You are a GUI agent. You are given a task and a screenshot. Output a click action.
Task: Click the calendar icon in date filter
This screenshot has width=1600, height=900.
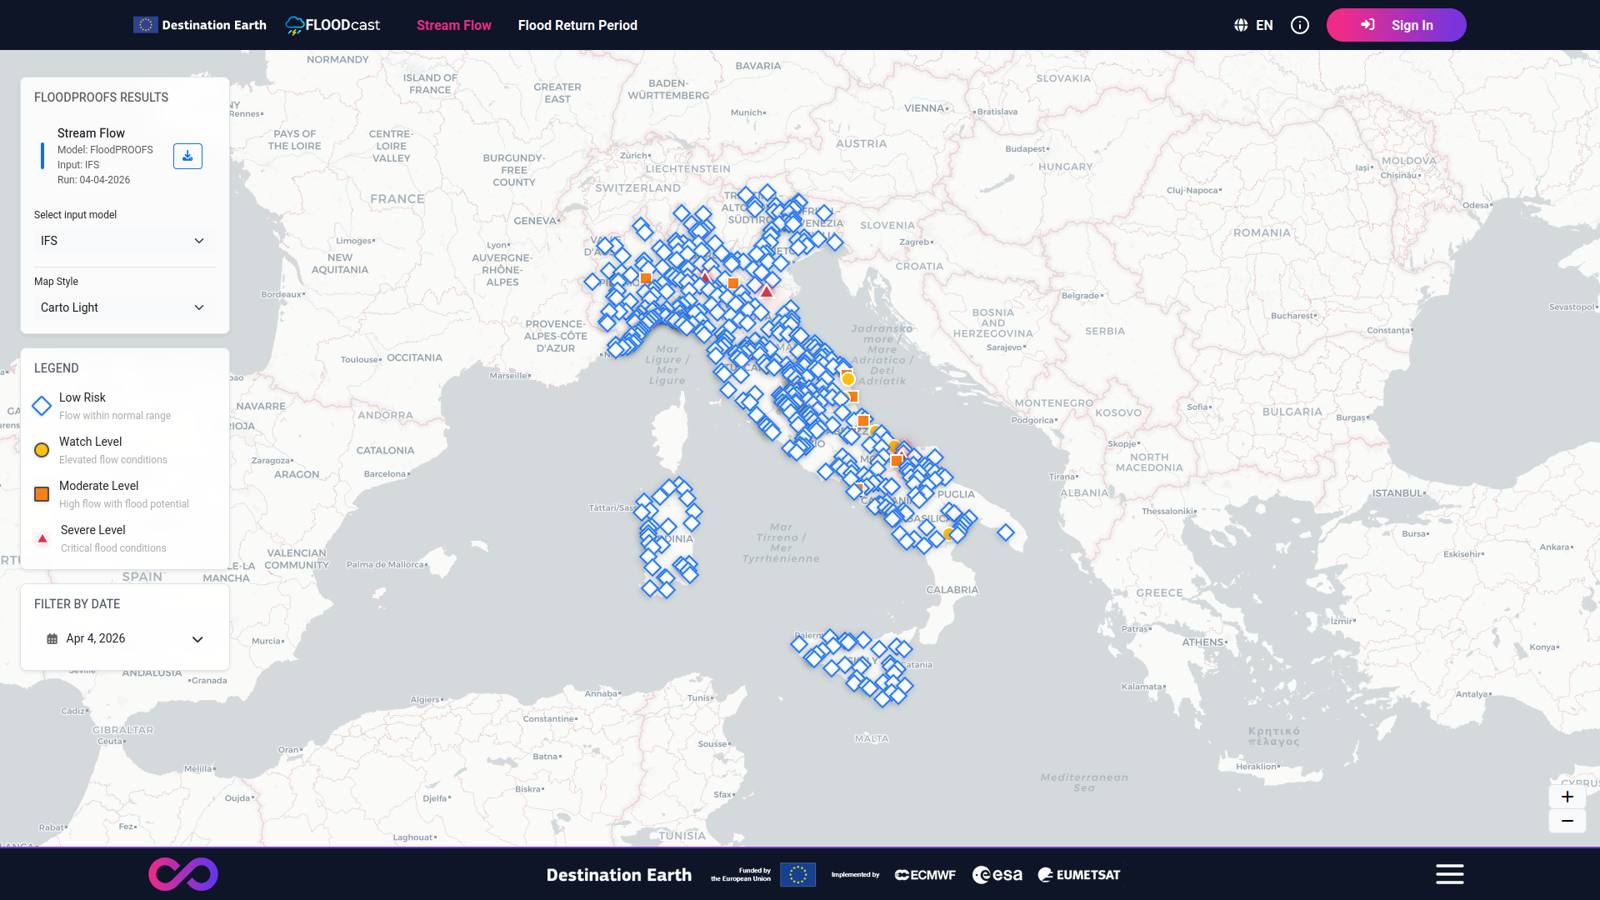click(x=52, y=639)
